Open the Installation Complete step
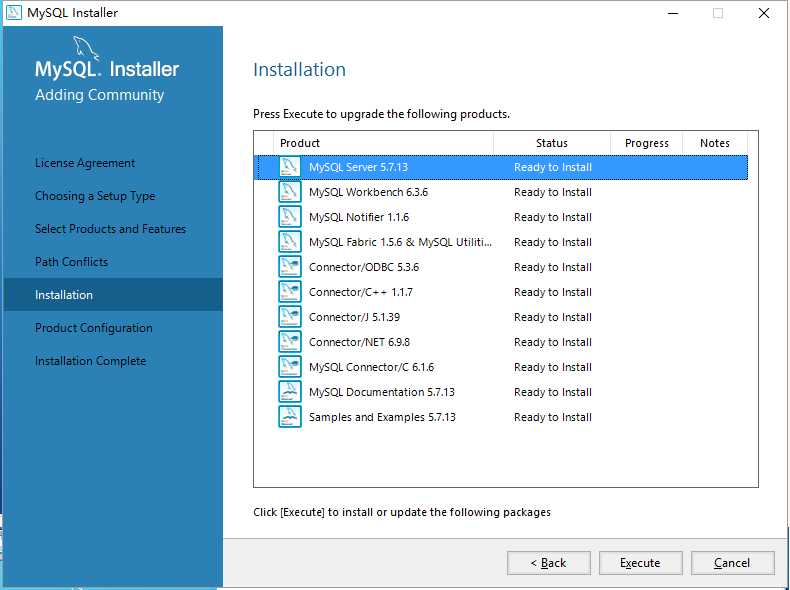The width and height of the screenshot is (790, 590). 91,361
